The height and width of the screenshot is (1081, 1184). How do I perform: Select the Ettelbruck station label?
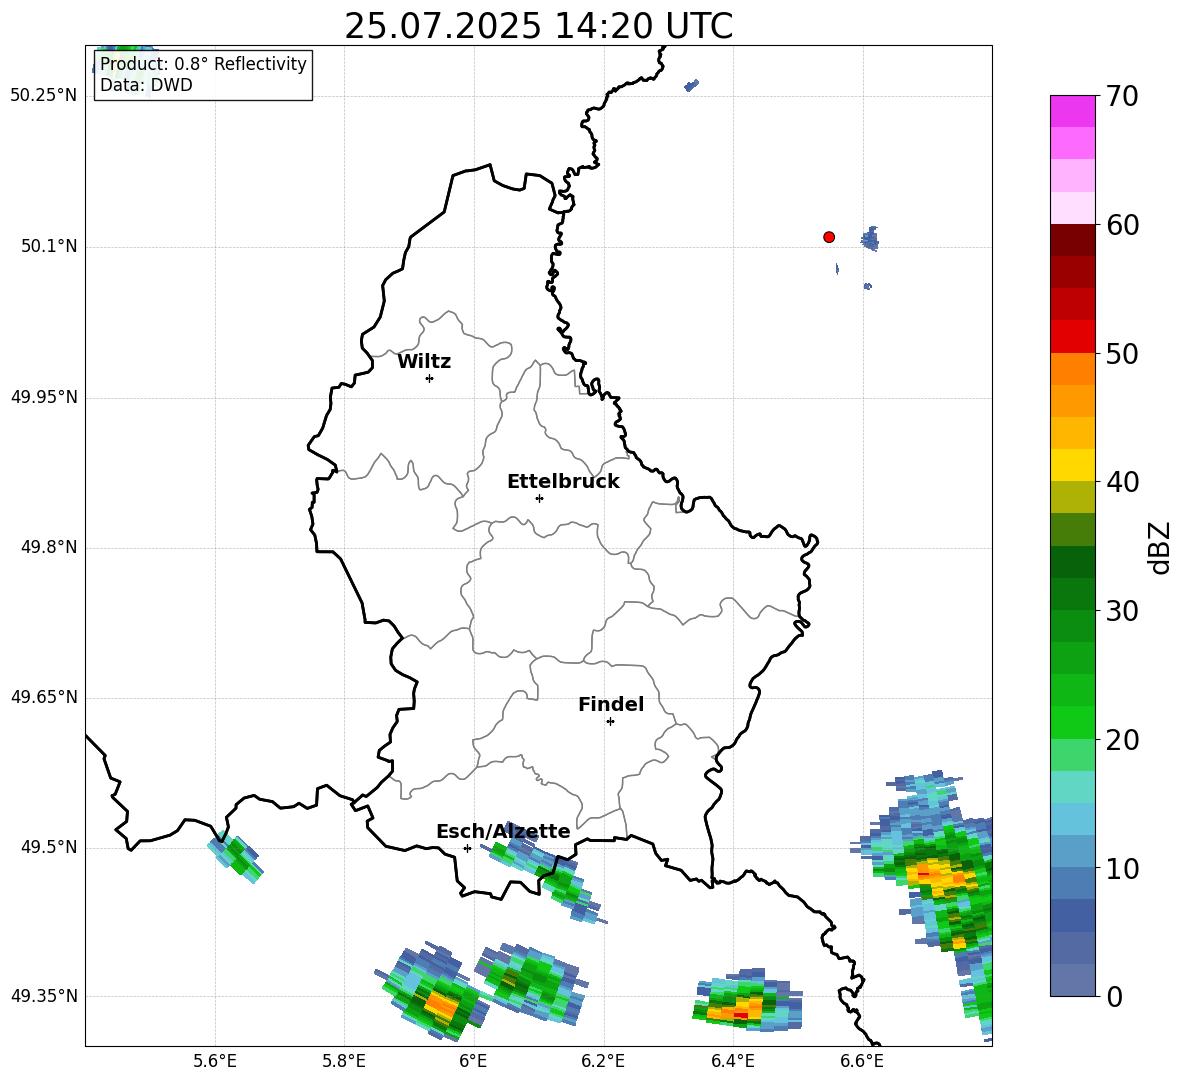[563, 482]
